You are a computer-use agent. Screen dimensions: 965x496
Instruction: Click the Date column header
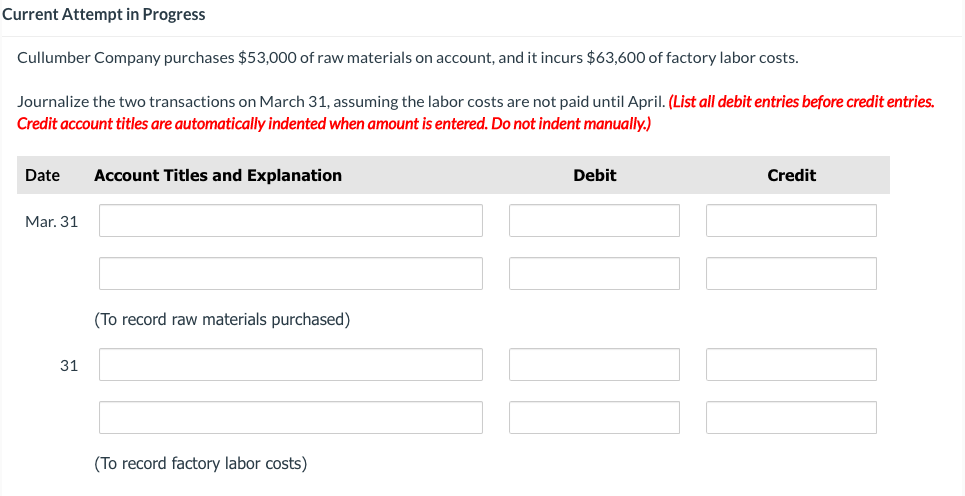[x=42, y=175]
